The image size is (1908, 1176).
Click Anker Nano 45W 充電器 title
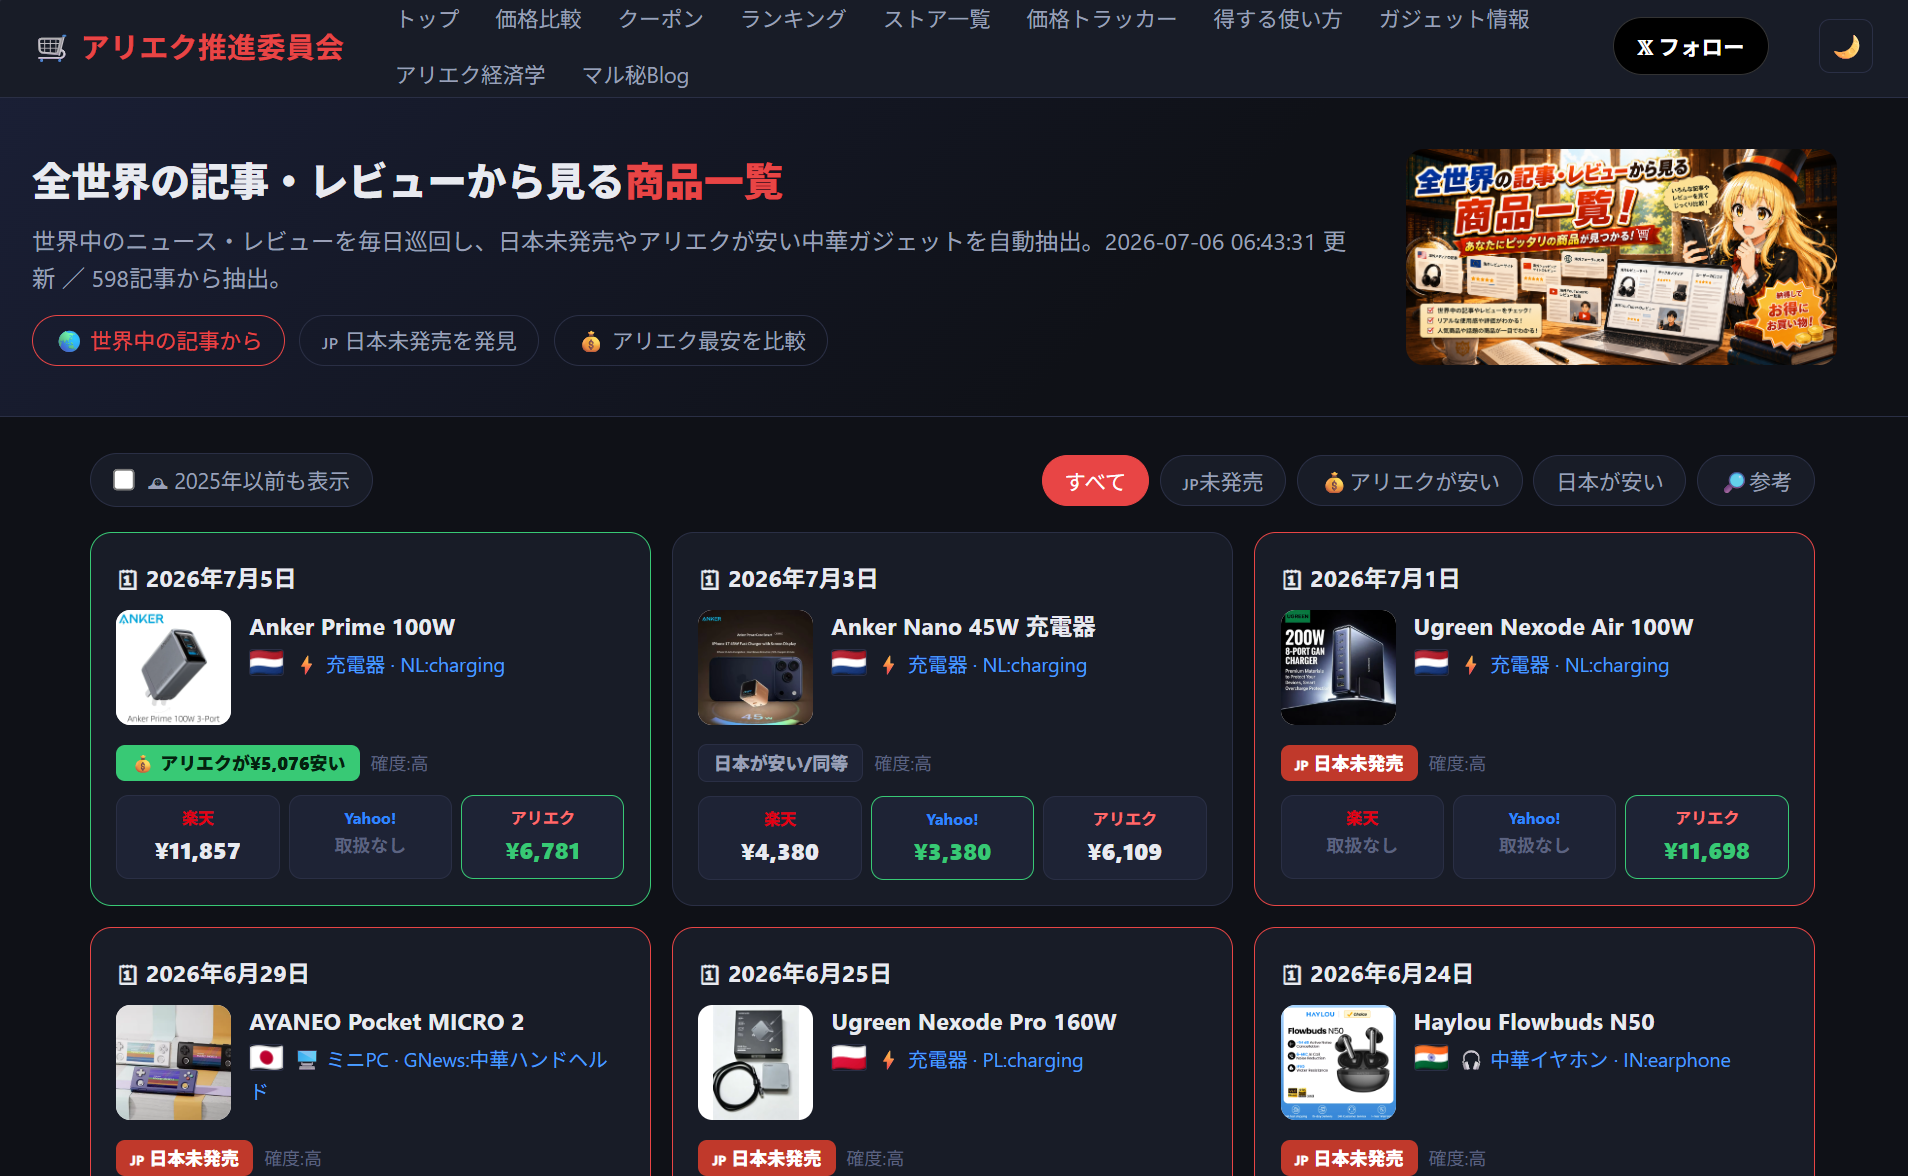963,627
